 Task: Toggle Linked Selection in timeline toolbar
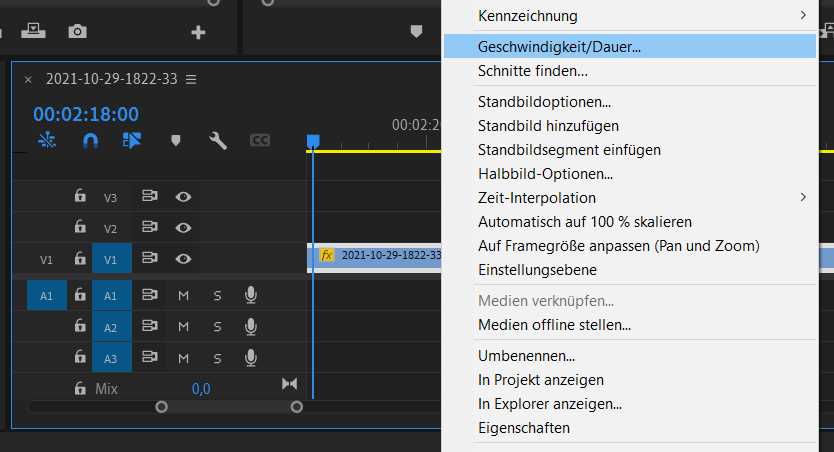(132, 141)
